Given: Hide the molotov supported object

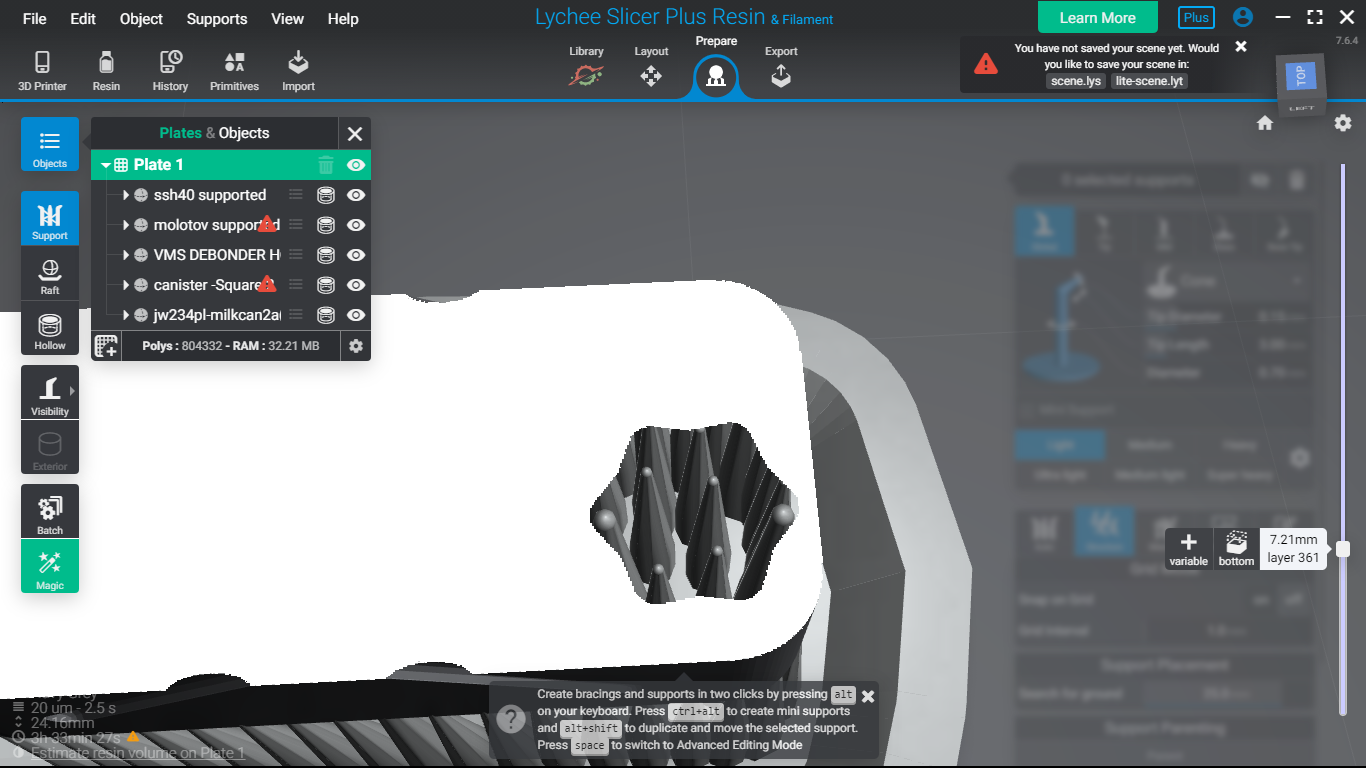Looking at the screenshot, I should tap(355, 225).
